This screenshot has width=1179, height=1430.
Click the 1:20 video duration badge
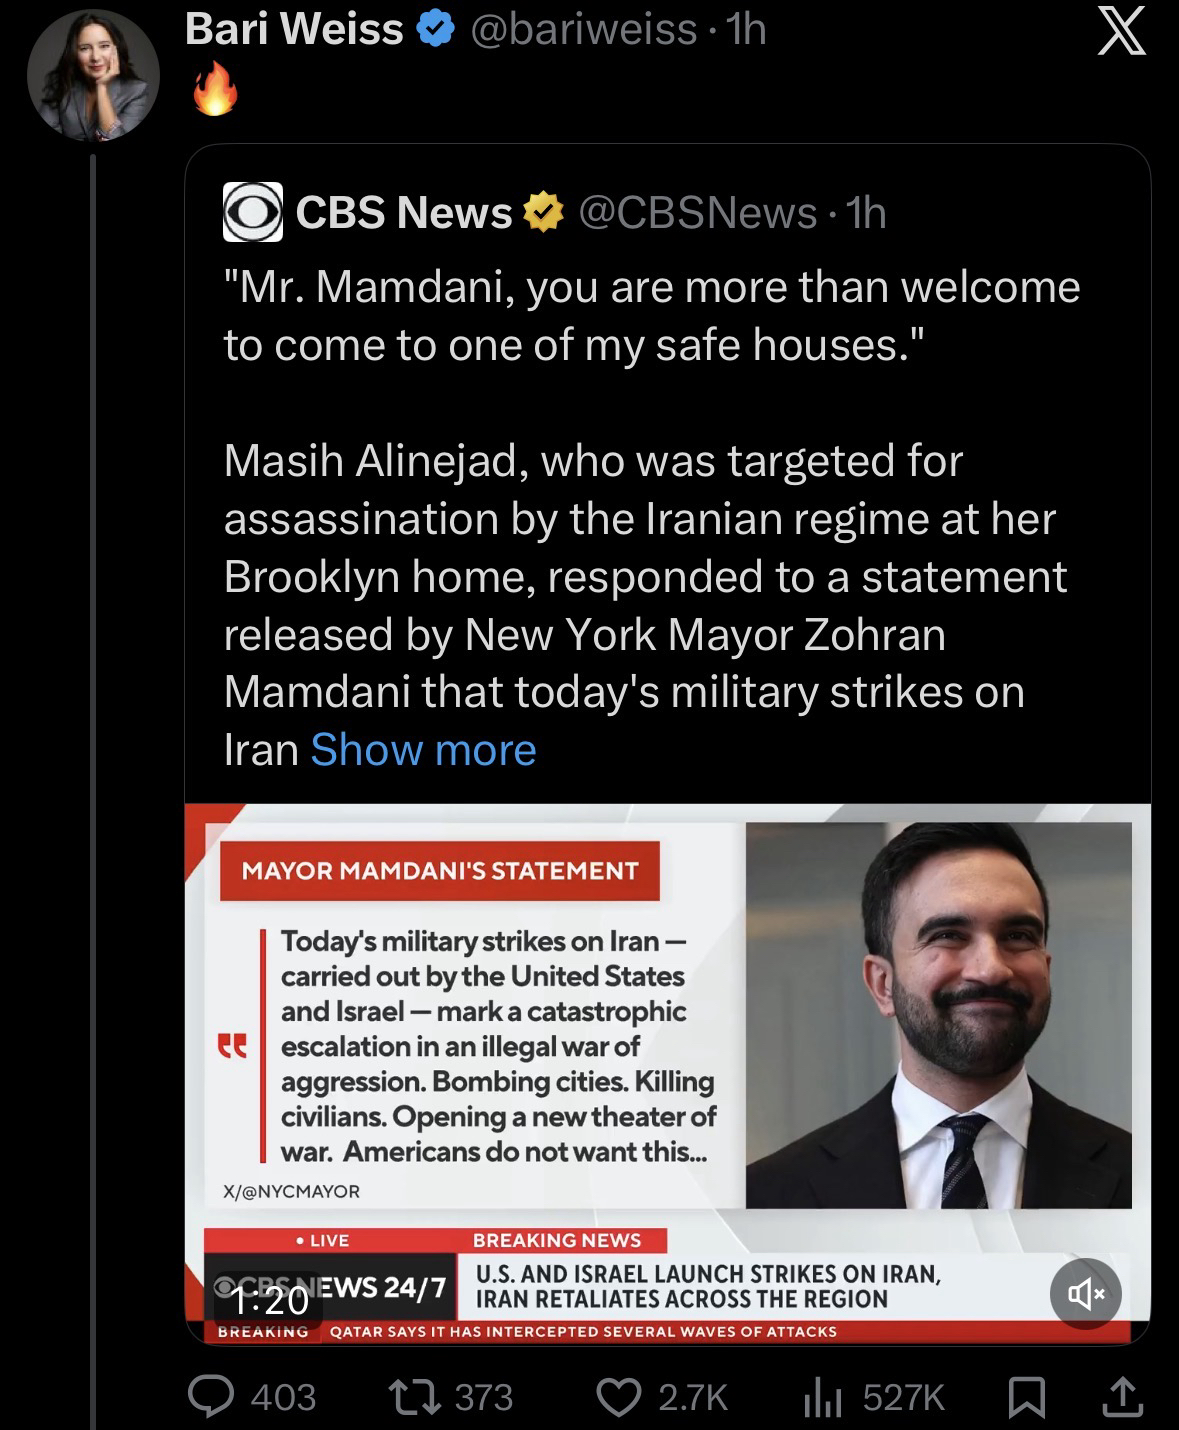pyautogui.click(x=269, y=1300)
